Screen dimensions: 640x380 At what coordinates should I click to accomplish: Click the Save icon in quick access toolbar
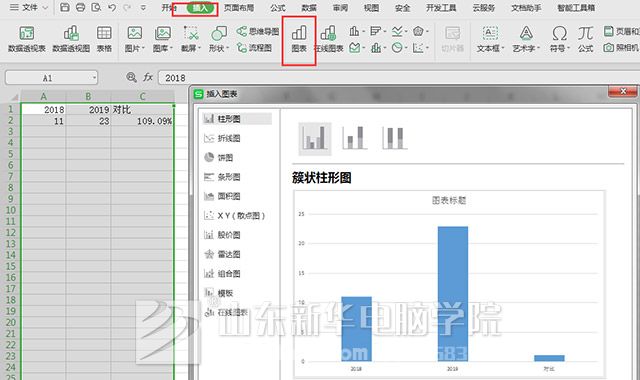[64, 7]
